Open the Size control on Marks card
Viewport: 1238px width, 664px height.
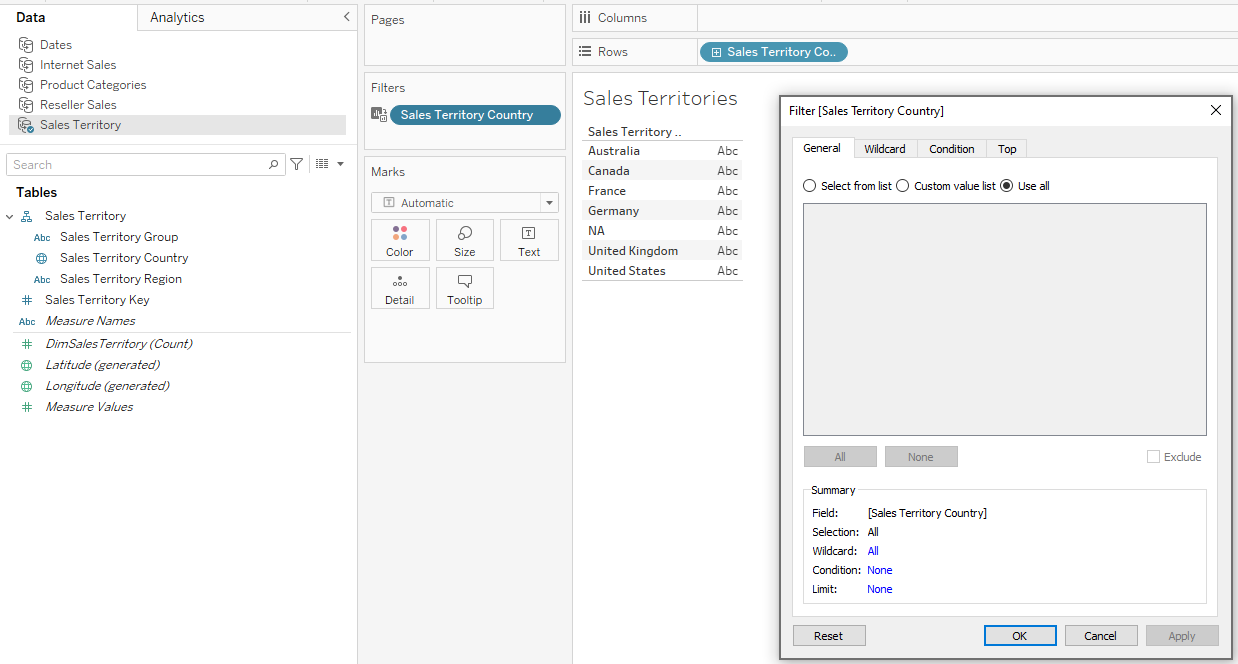point(464,239)
